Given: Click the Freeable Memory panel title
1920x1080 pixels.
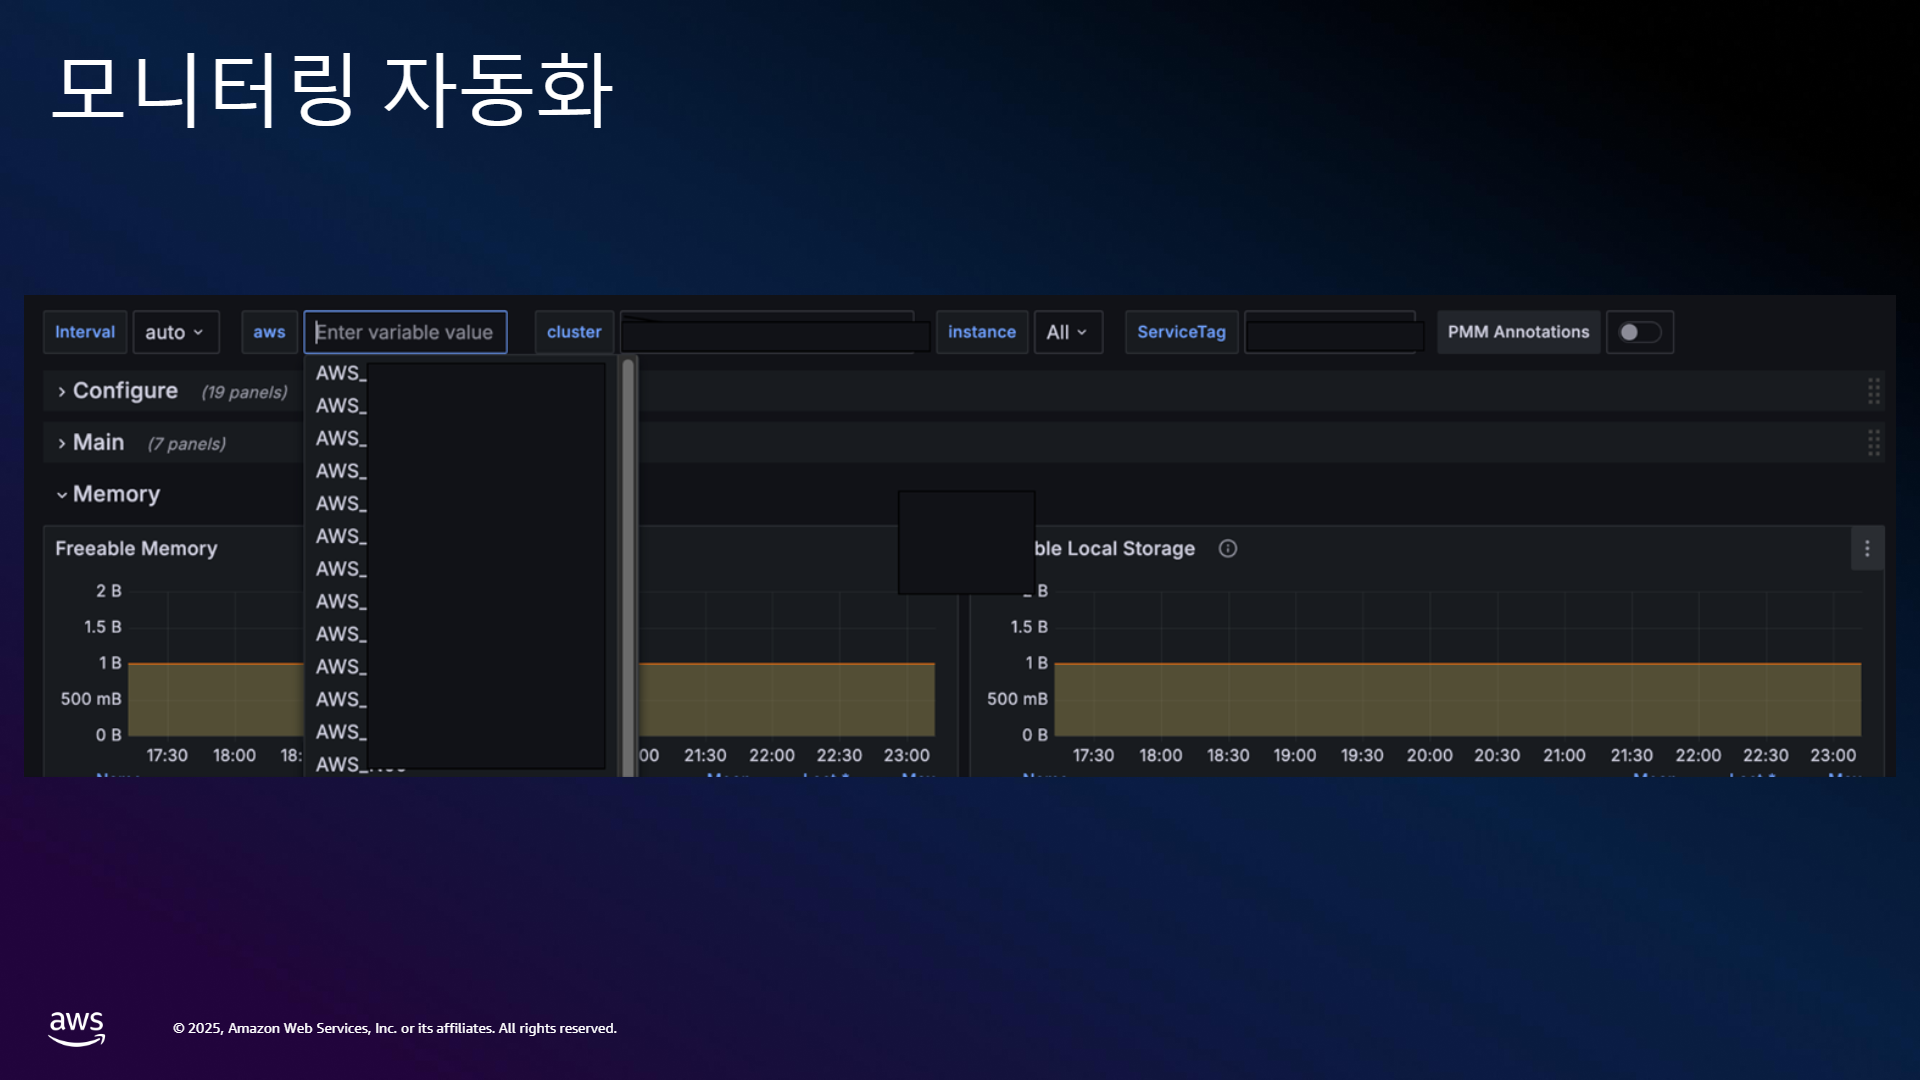Looking at the screenshot, I should [136, 548].
